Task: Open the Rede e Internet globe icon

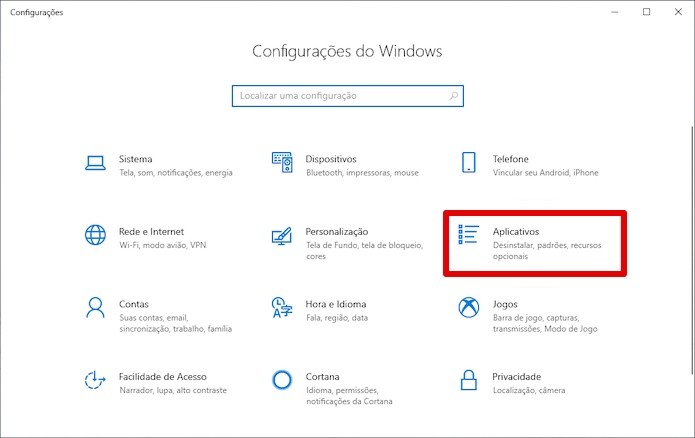Action: click(x=95, y=235)
